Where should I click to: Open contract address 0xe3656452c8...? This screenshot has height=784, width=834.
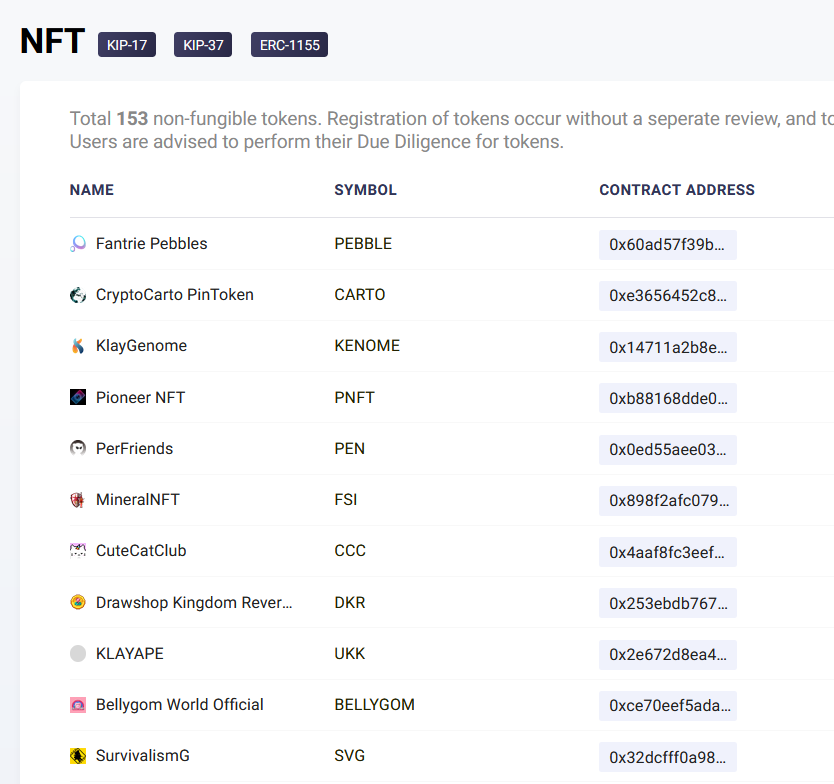pyautogui.click(x=668, y=296)
